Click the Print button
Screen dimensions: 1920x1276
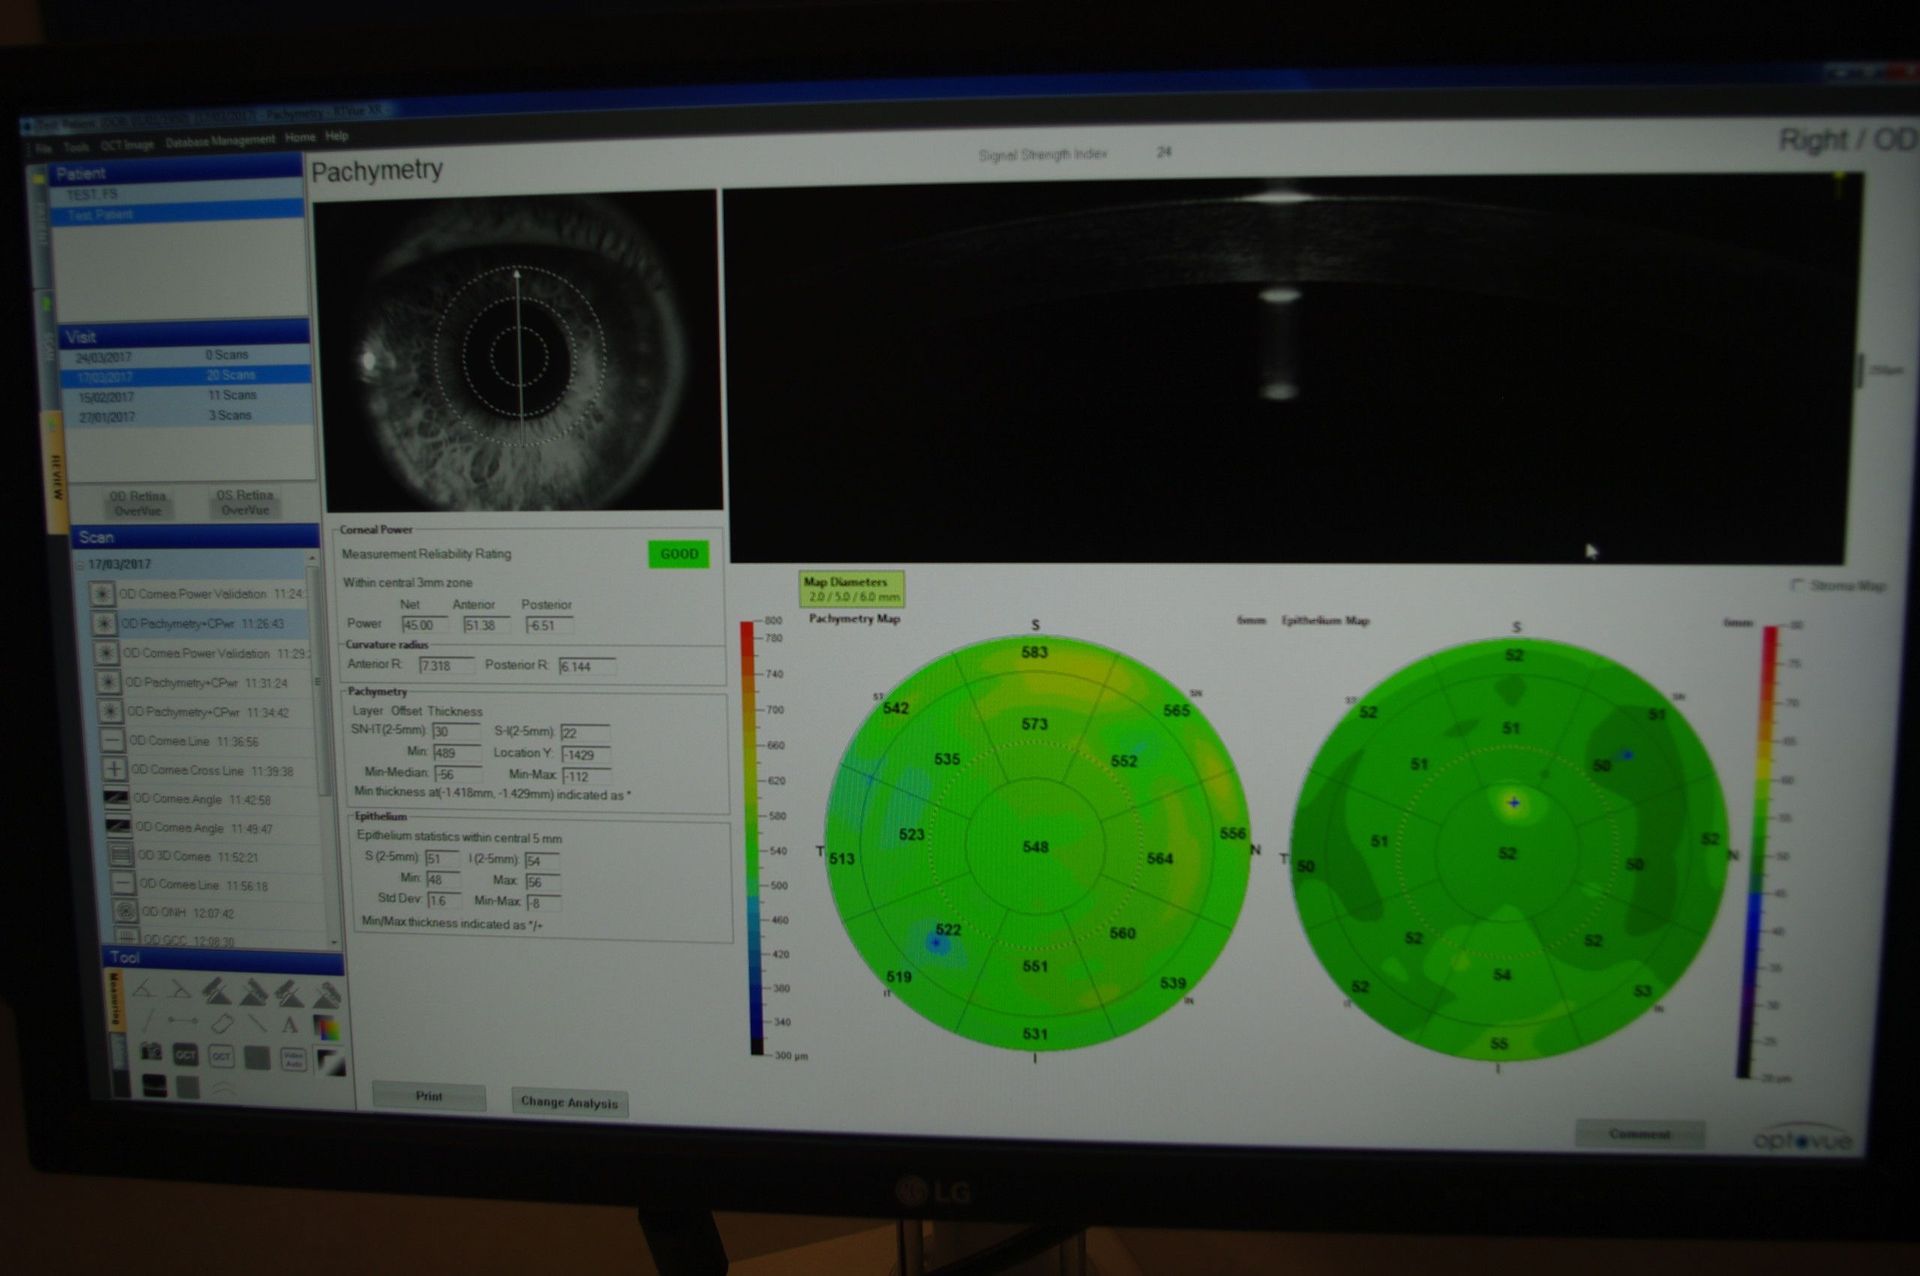pyautogui.click(x=429, y=1096)
